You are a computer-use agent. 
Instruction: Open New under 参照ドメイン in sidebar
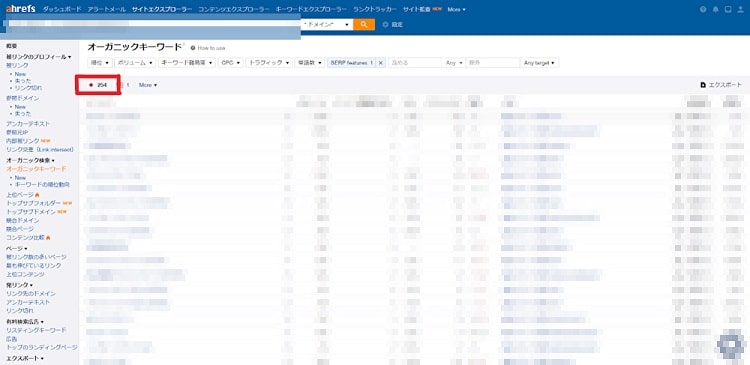coord(20,107)
